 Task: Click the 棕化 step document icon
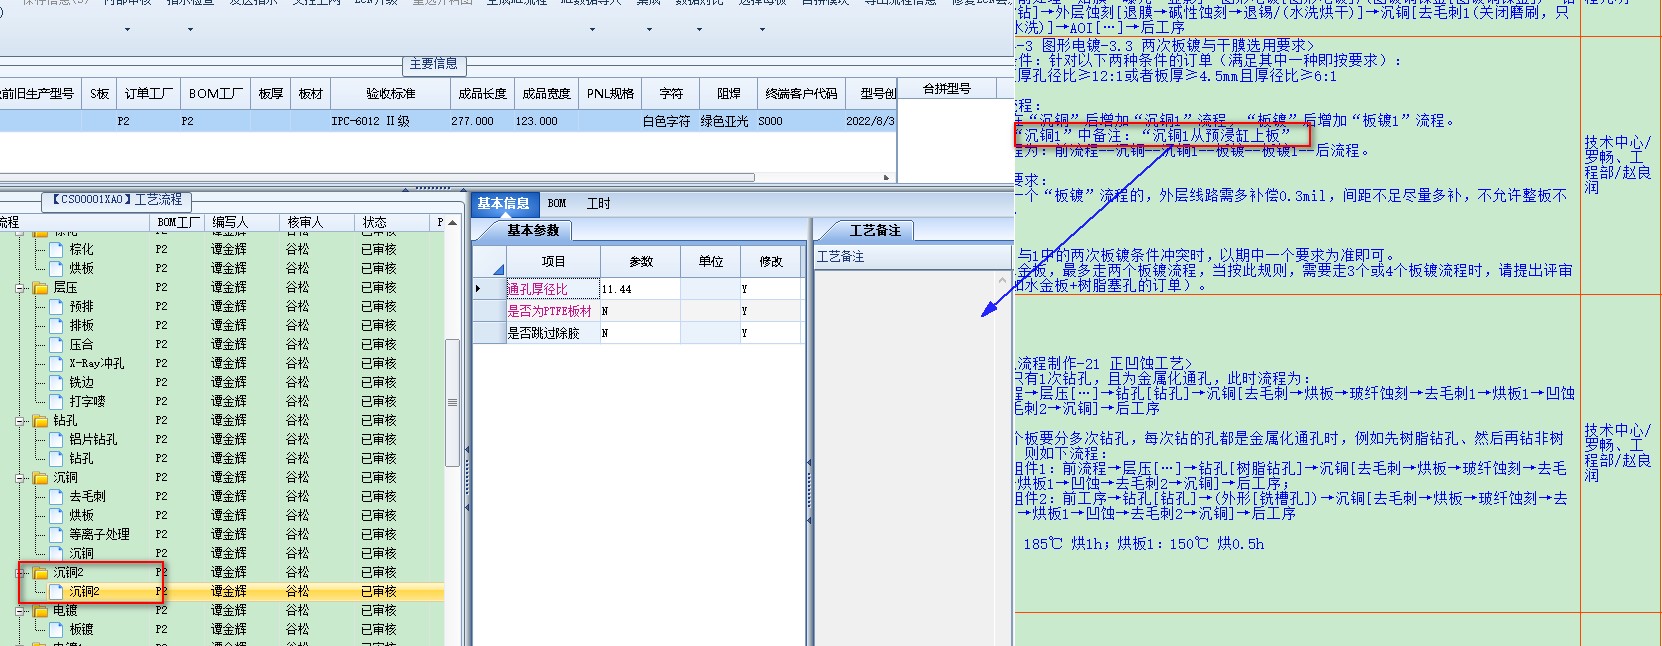click(57, 249)
